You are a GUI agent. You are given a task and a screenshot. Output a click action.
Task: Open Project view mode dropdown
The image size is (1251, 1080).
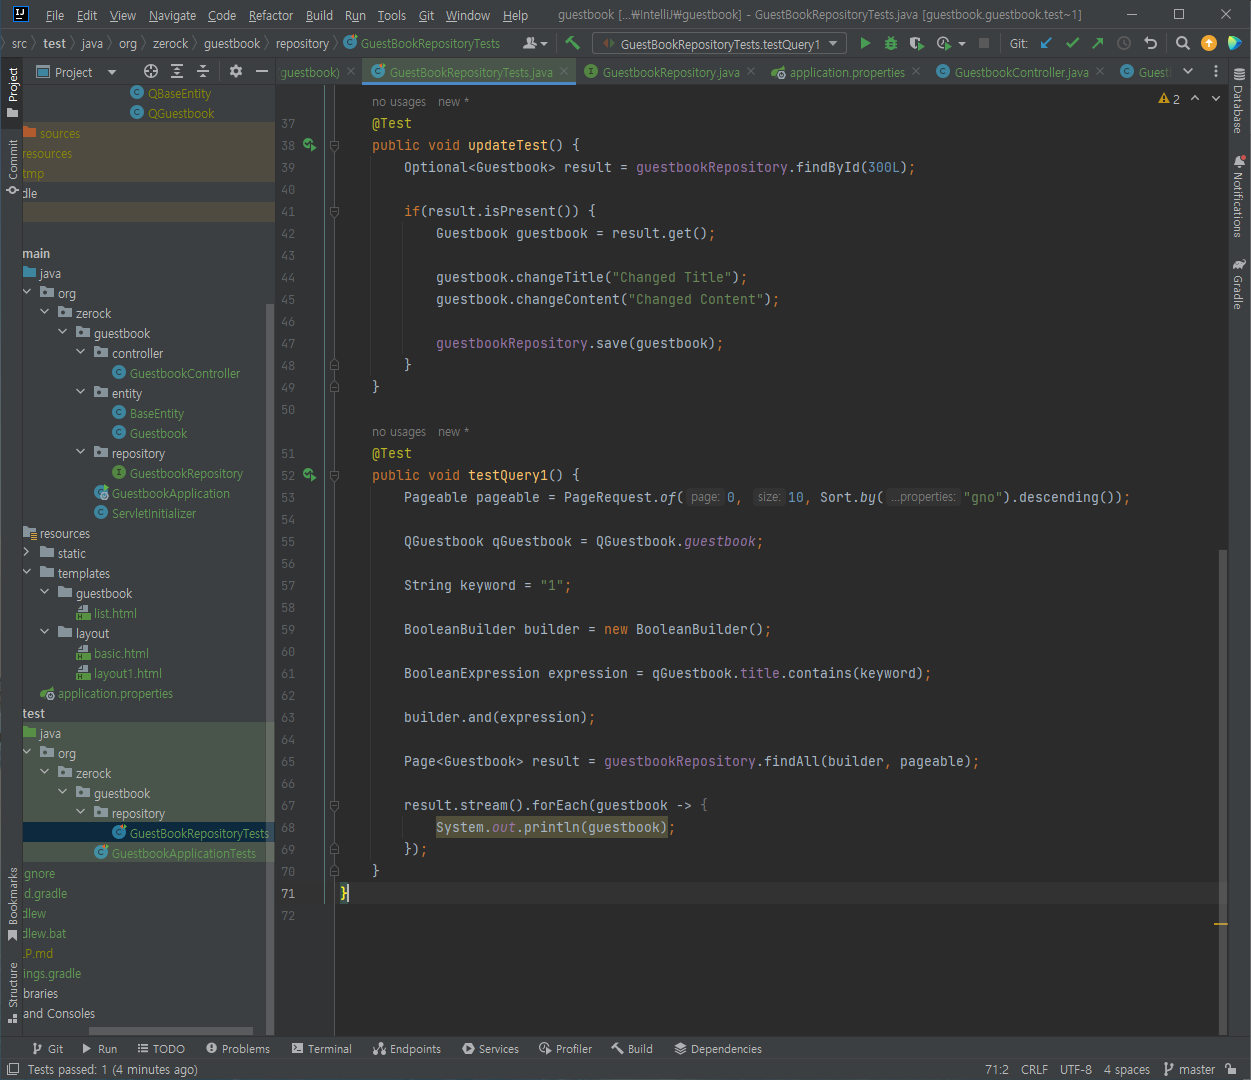coord(76,72)
